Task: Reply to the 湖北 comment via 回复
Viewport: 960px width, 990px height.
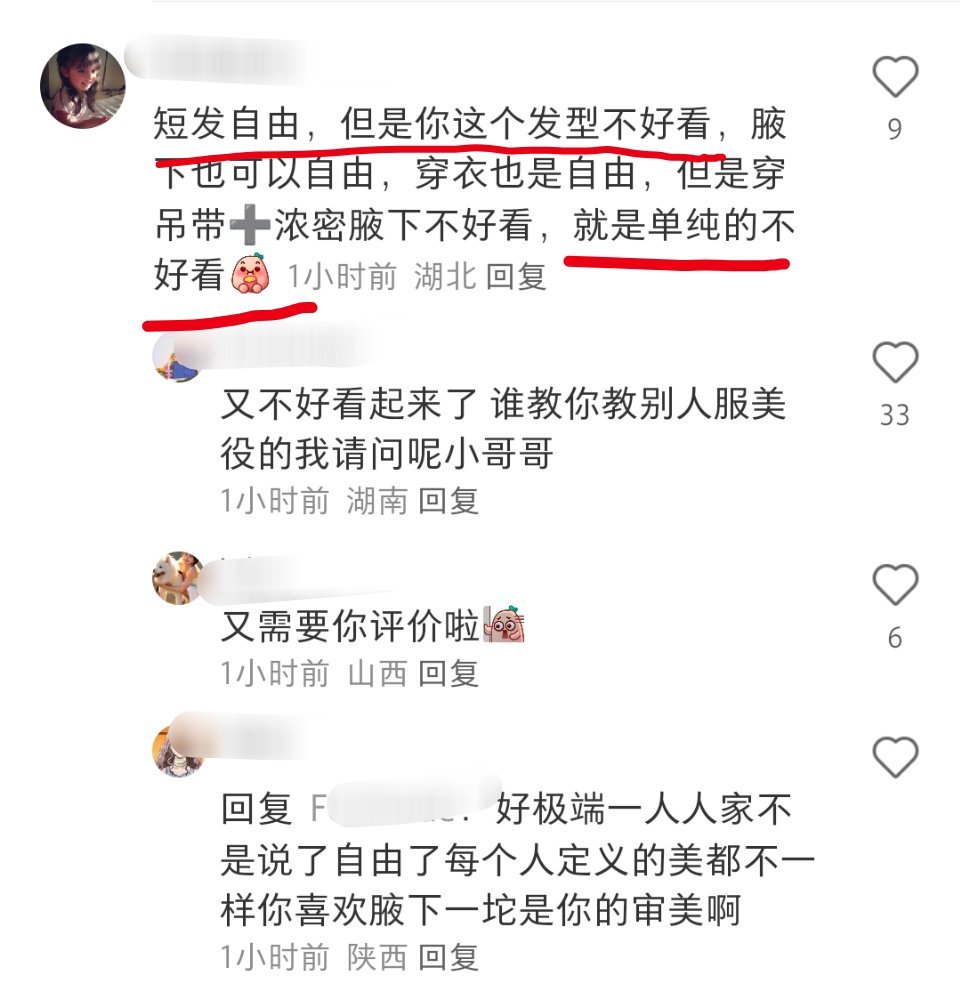Action: [x=516, y=277]
